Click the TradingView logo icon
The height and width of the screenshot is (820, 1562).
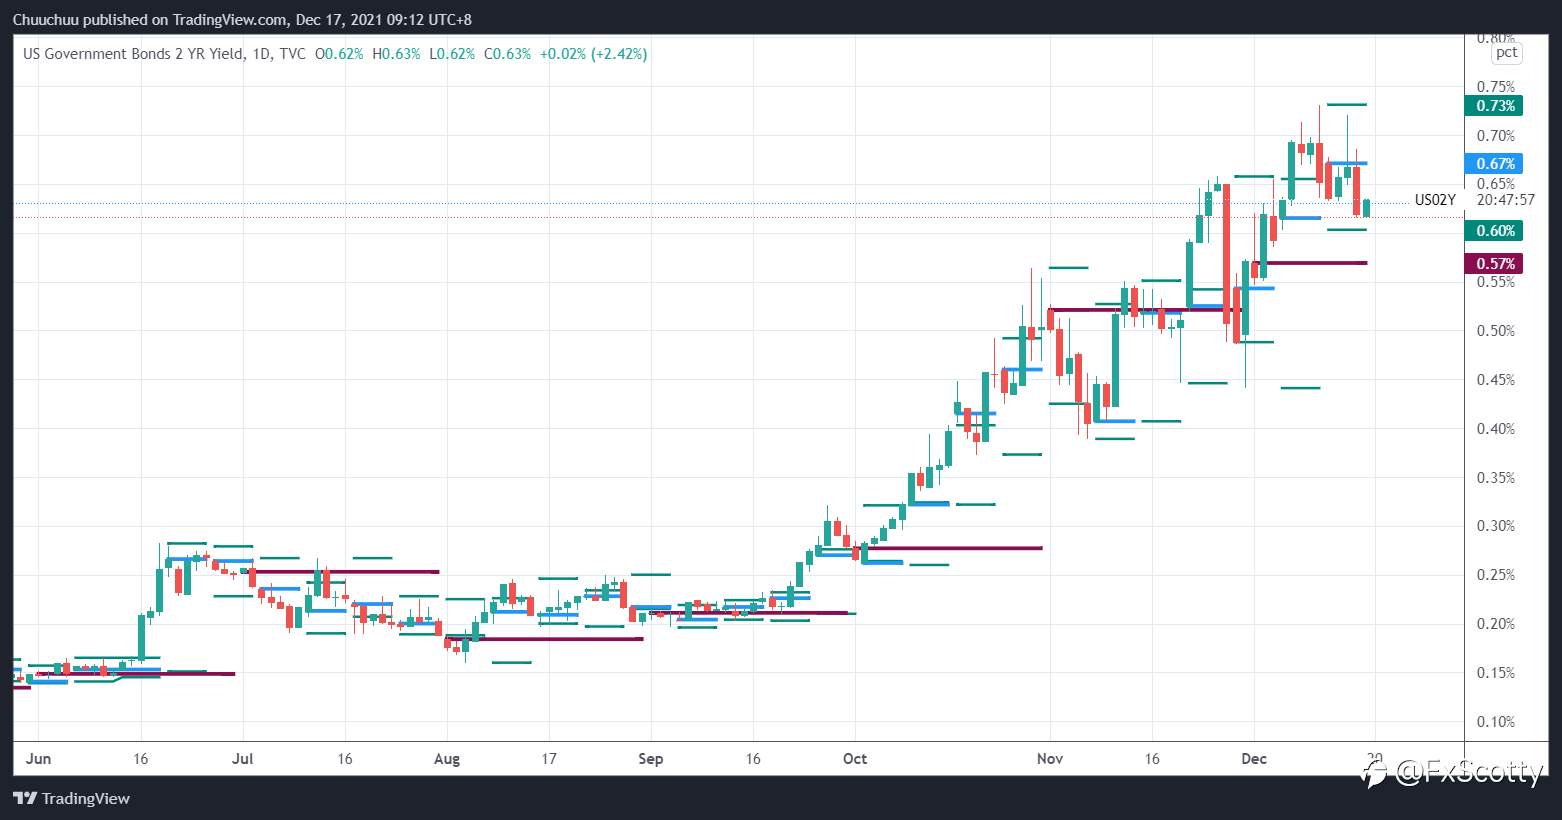(x=25, y=798)
